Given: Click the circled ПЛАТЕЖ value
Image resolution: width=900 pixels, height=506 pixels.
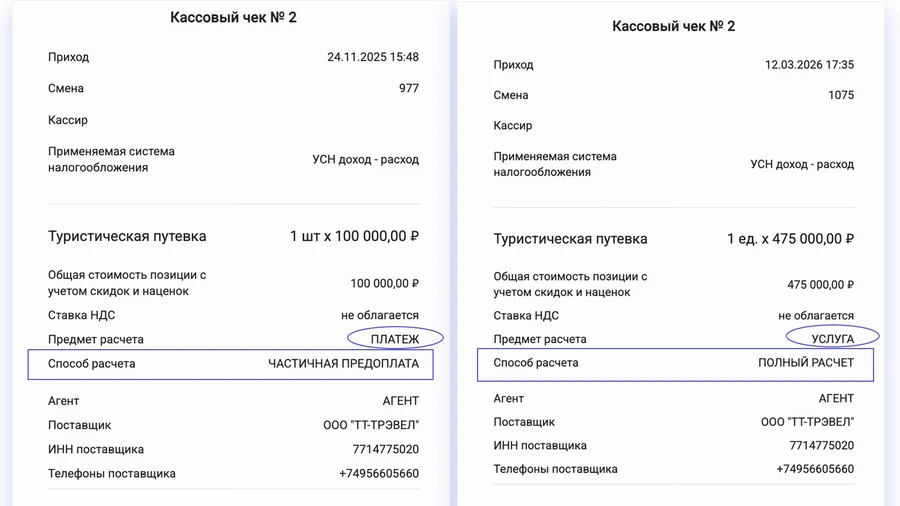Looking at the screenshot, I should click(395, 339).
